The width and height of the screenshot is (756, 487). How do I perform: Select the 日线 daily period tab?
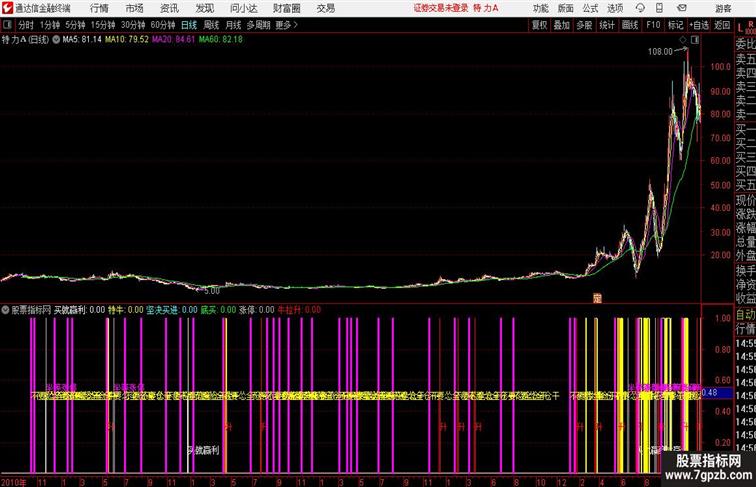pyautogui.click(x=189, y=25)
